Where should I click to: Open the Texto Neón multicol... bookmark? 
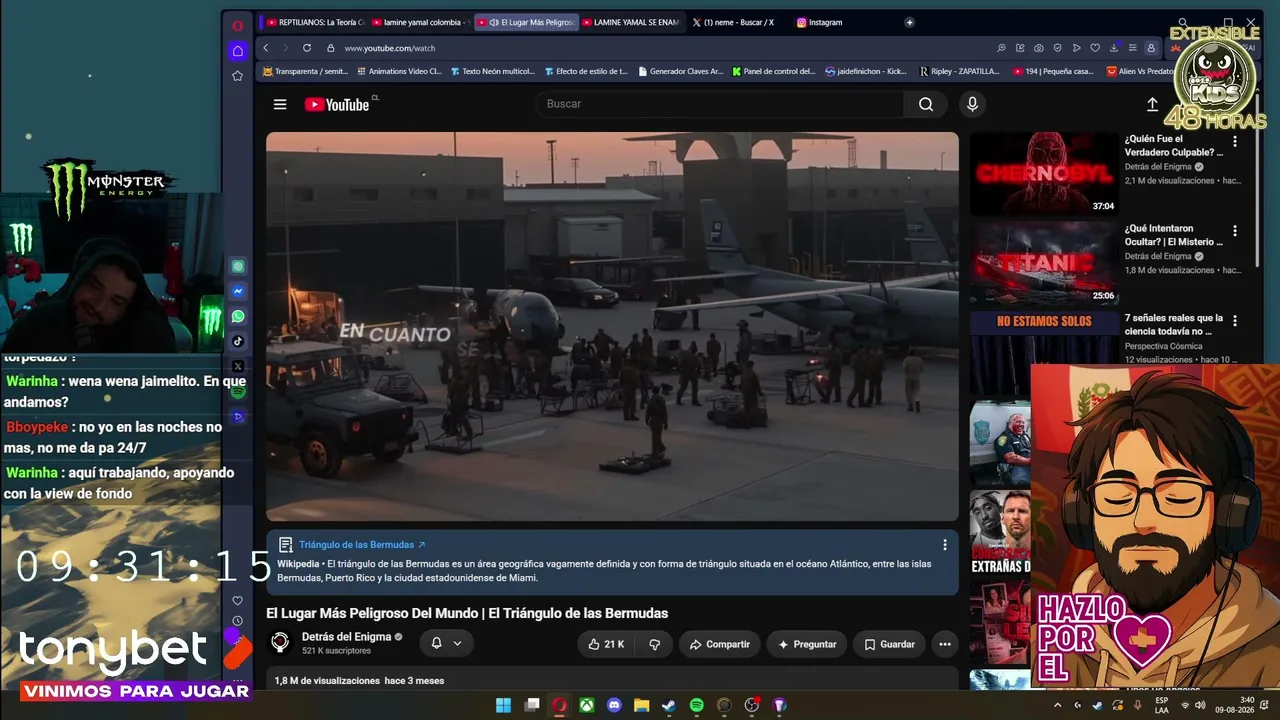(x=493, y=72)
